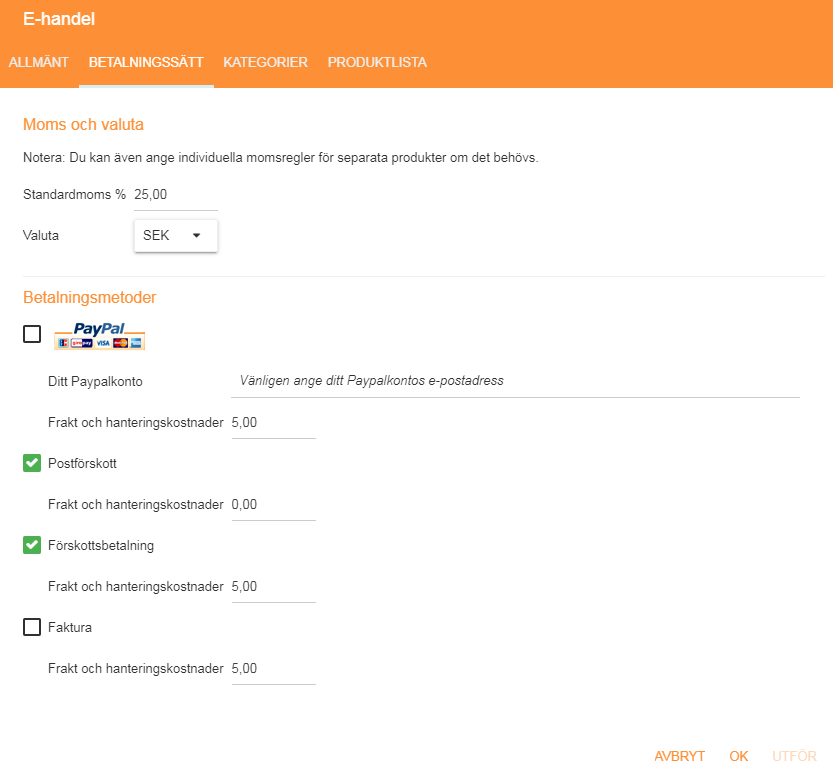Enable the PayPal payment method checkbox
The height and width of the screenshot is (780, 833).
[32, 334]
